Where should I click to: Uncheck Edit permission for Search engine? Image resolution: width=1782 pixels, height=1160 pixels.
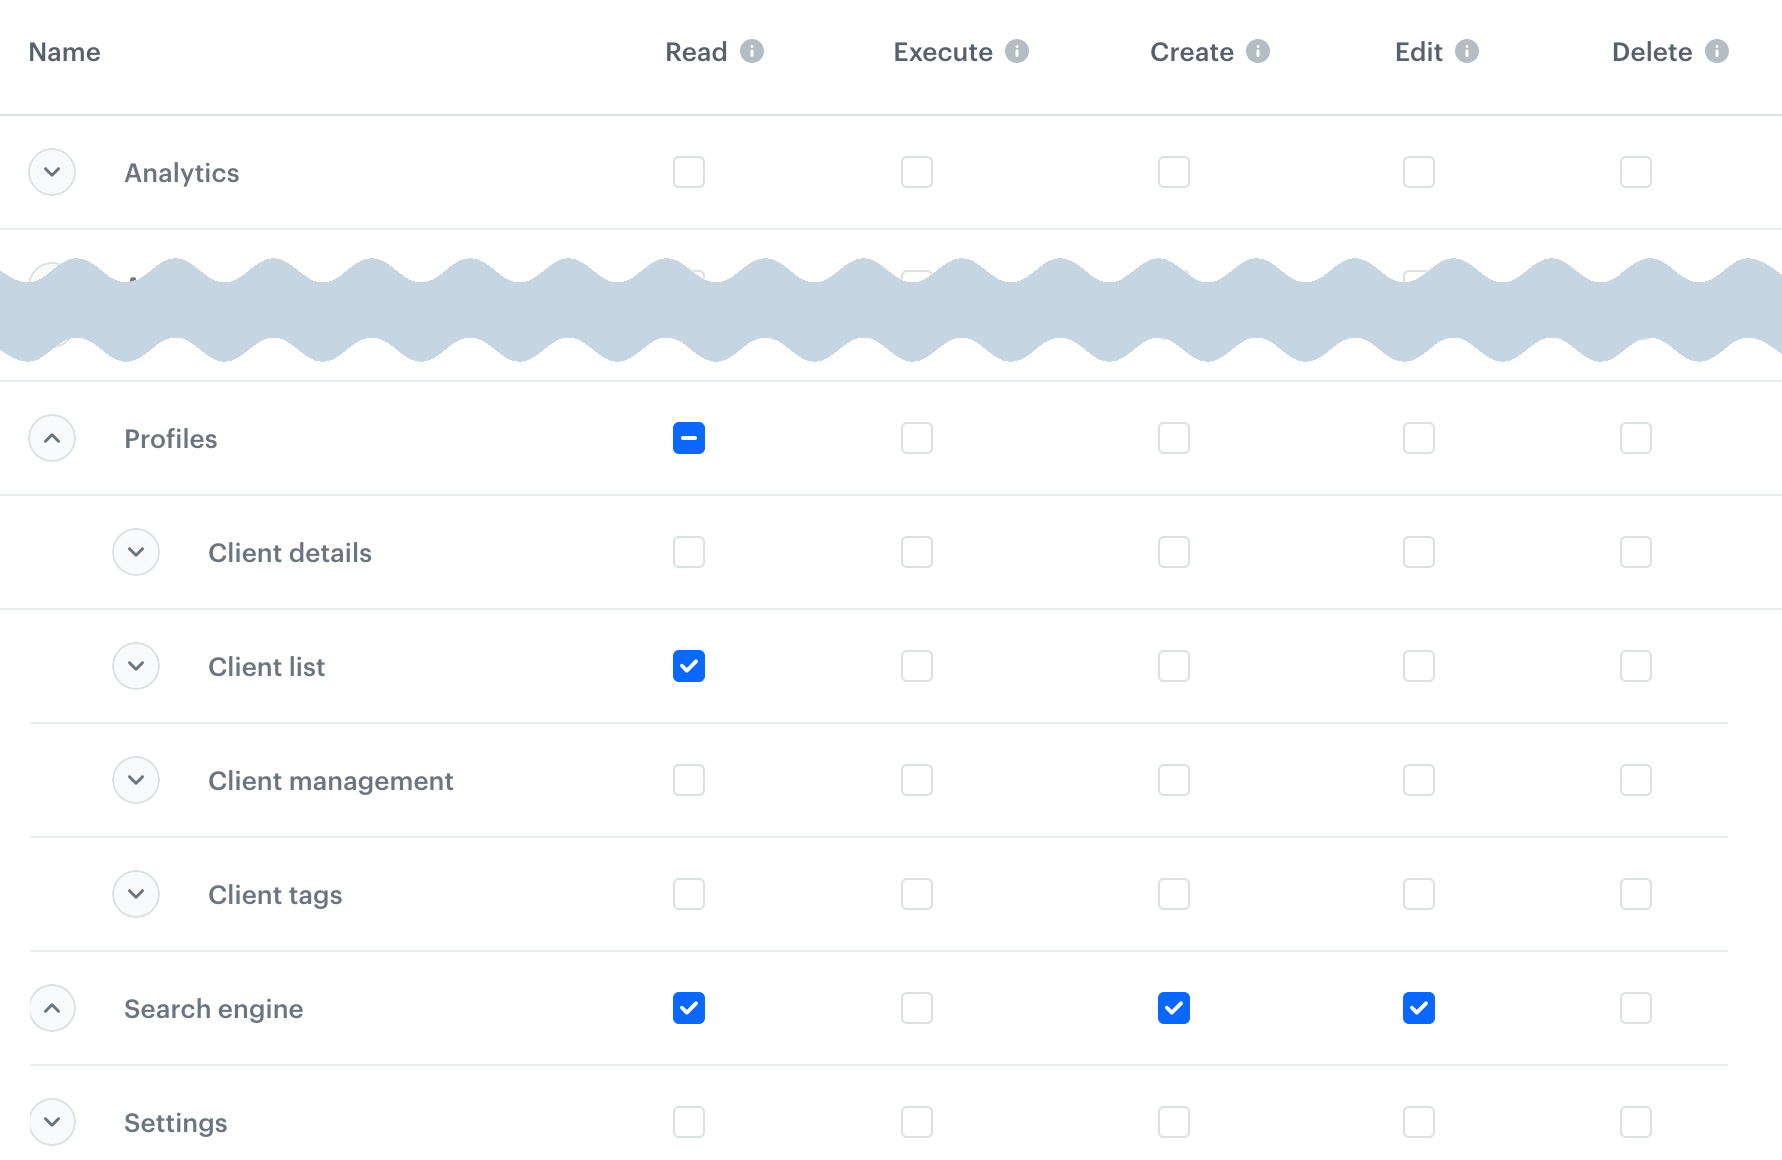click(1418, 1008)
